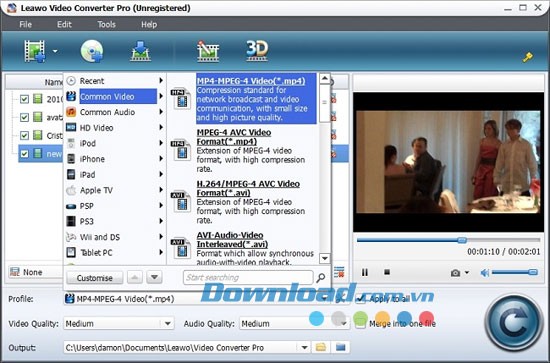
Task: Click the search magnifier icon
Action: pyautogui.click(x=321, y=278)
